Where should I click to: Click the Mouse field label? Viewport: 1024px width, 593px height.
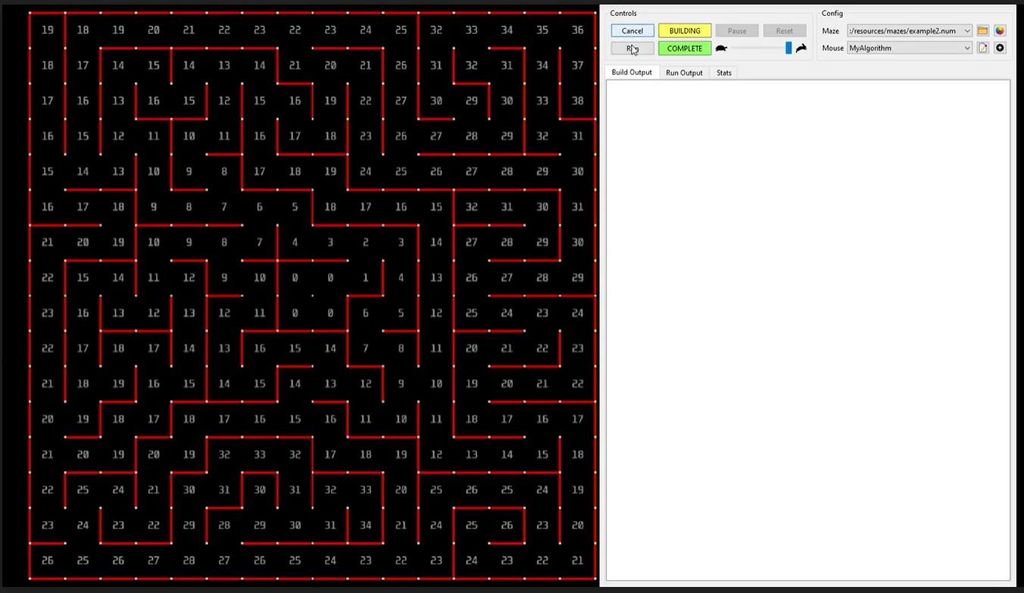(833, 48)
